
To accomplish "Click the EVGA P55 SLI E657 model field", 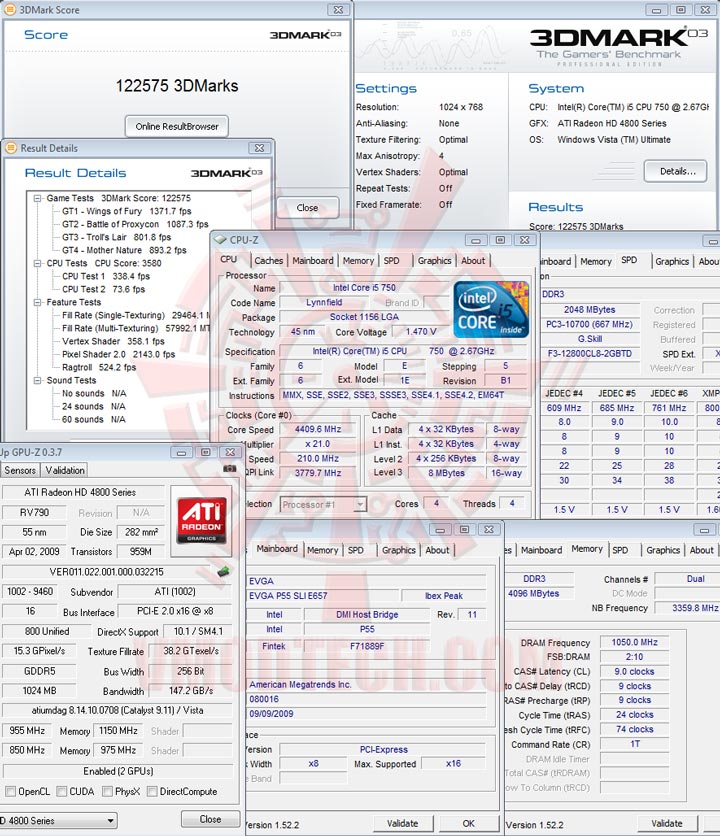I will (x=322, y=596).
